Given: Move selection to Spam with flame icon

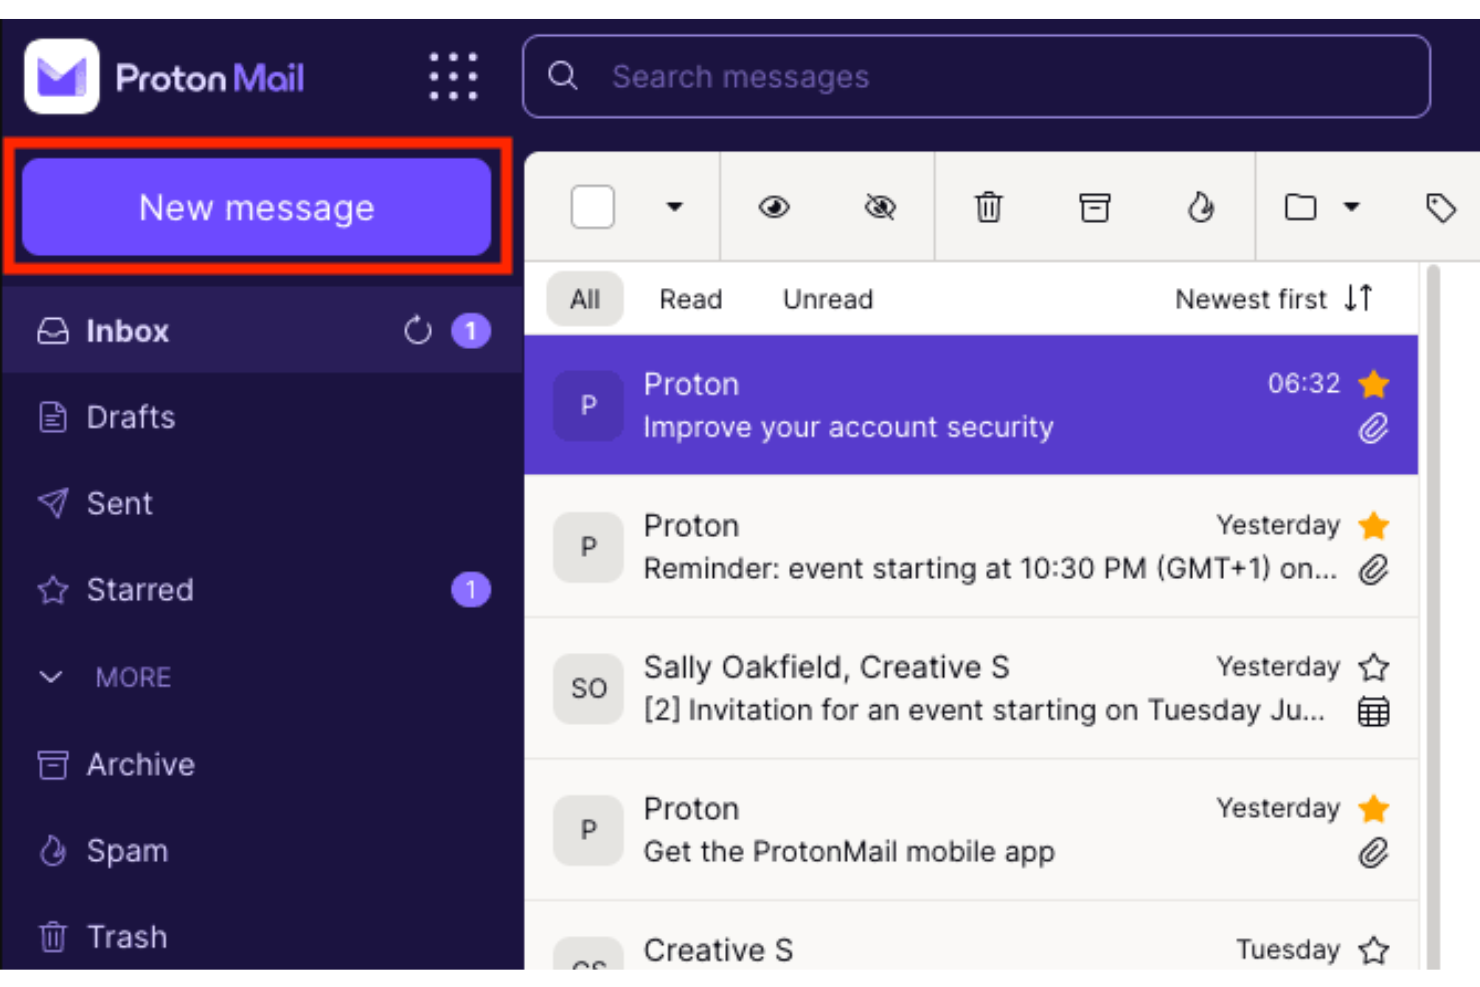Looking at the screenshot, I should point(1201,207).
